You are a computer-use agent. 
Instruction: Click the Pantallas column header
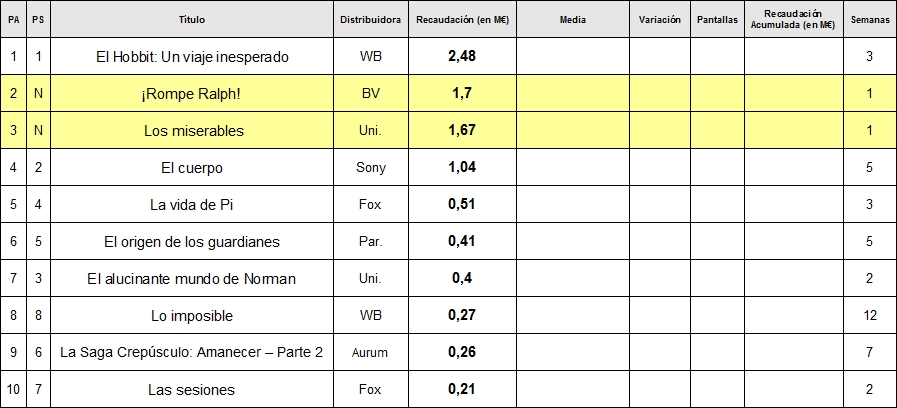[717, 19]
